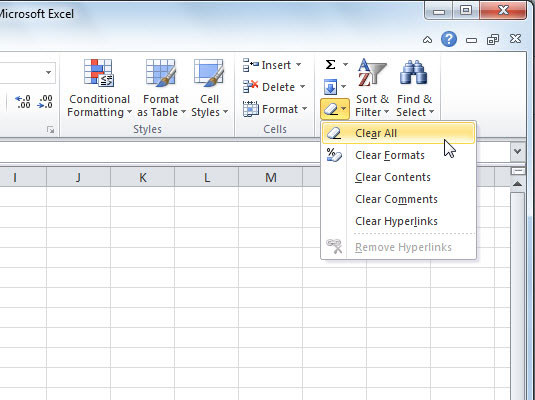Image resolution: width=535 pixels, height=400 pixels.
Task: Choose Clear All from menu
Action: [x=398, y=133]
